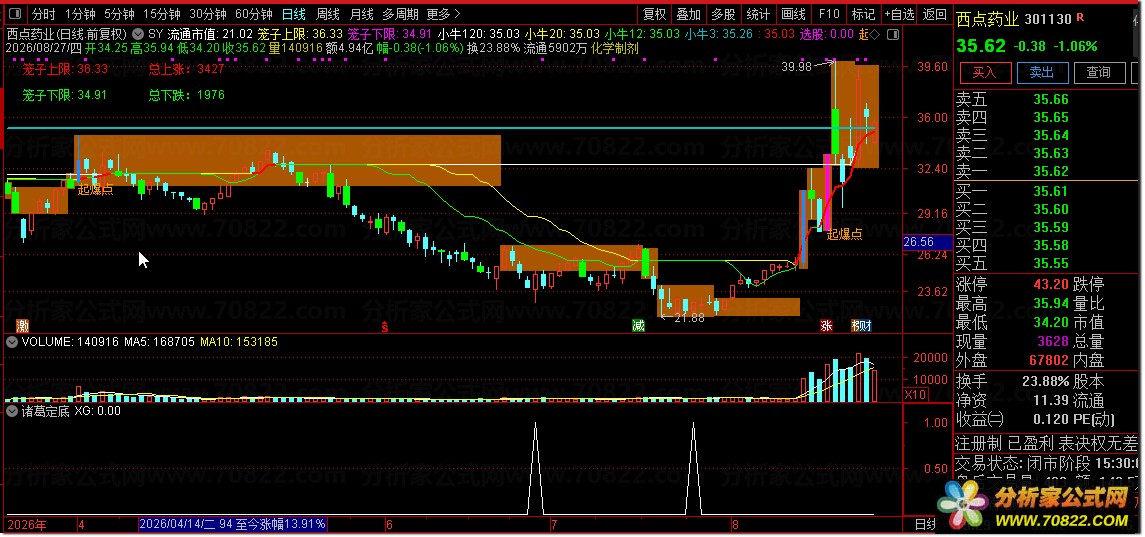Open the 统计 statistics tool

pyautogui.click(x=759, y=14)
